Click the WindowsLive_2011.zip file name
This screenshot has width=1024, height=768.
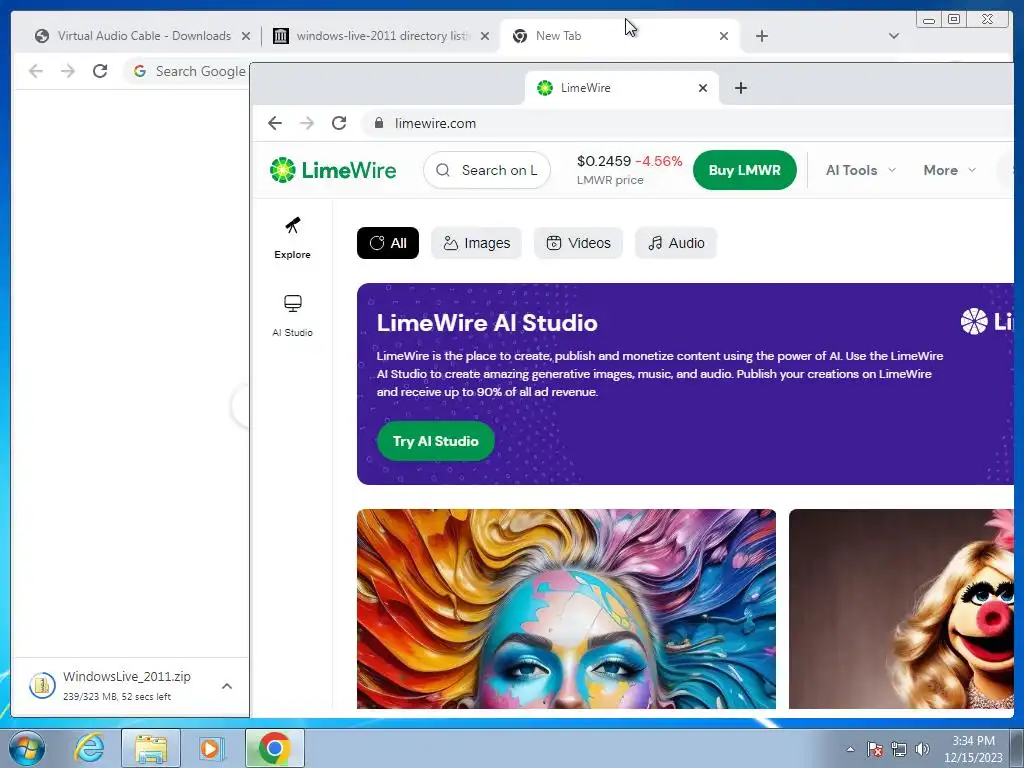point(127,677)
